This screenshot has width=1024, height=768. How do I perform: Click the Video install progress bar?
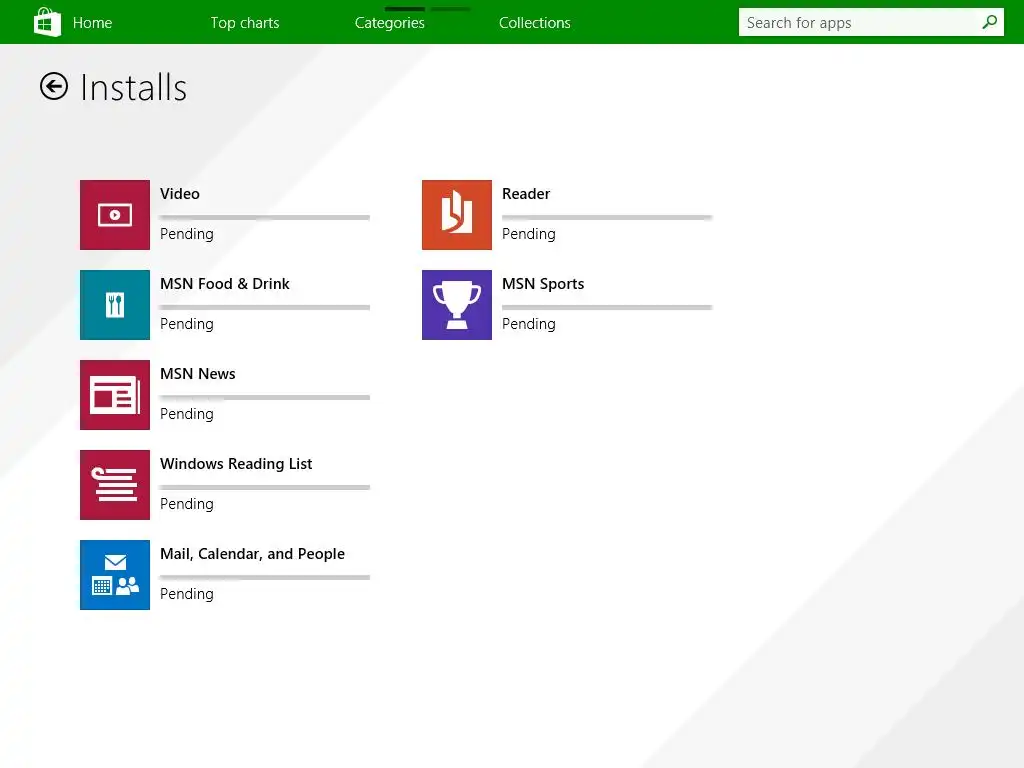coord(265,217)
